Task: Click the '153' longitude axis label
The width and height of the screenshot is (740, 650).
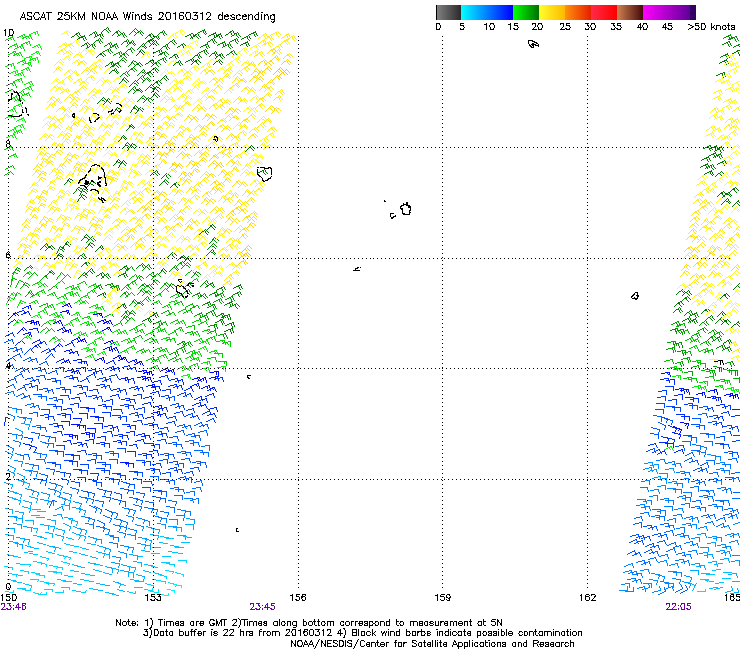Action: click(153, 598)
